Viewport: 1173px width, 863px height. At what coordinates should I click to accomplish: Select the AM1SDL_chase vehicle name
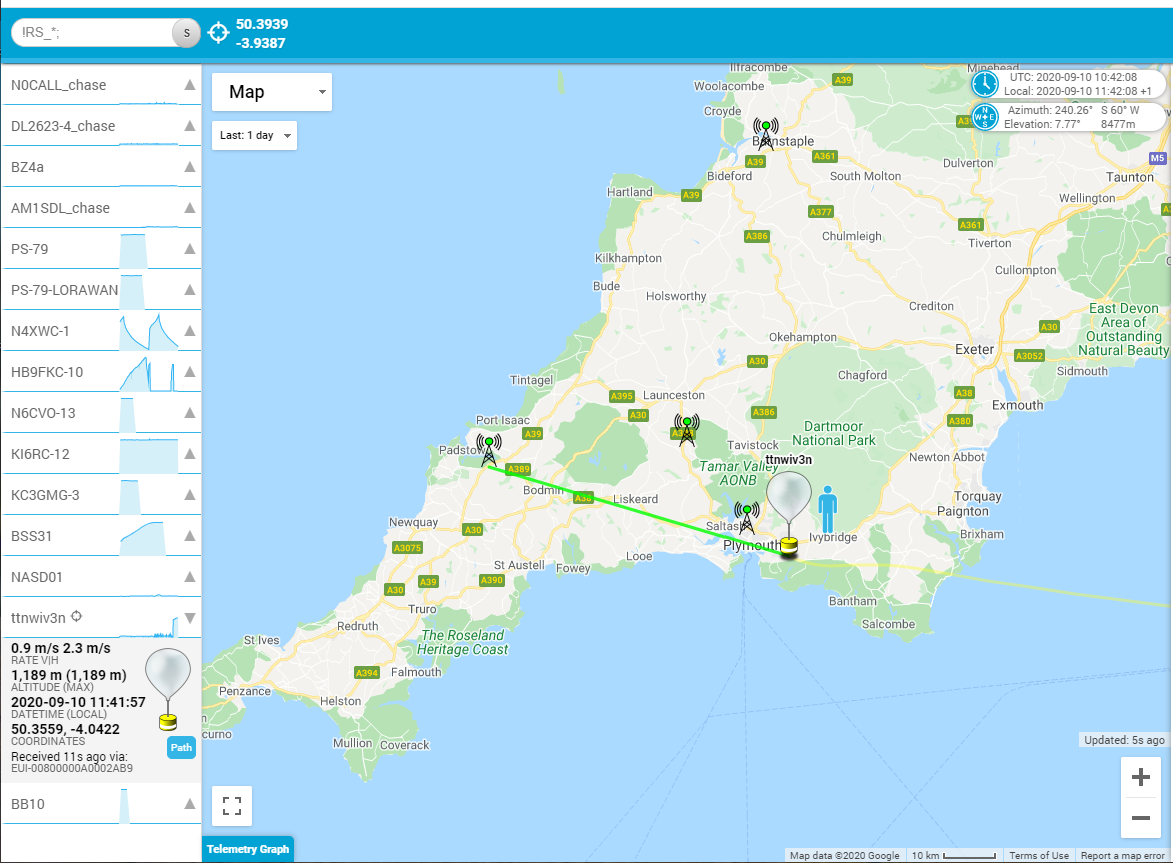60,209
